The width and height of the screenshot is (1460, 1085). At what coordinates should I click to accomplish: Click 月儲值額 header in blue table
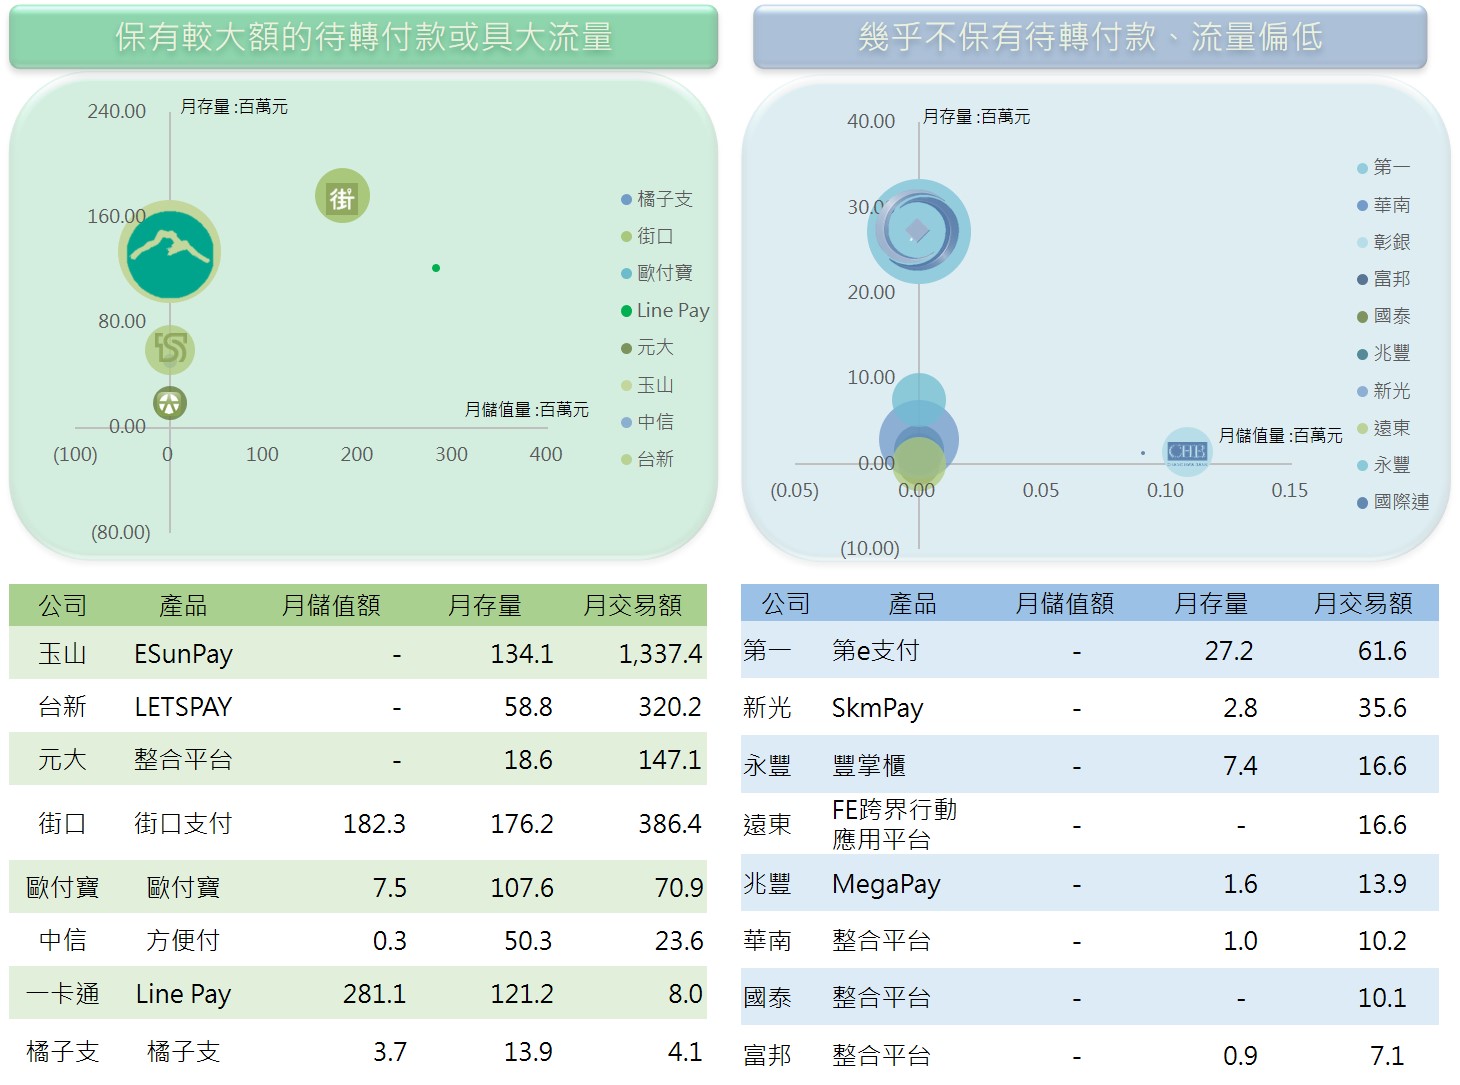click(1065, 604)
